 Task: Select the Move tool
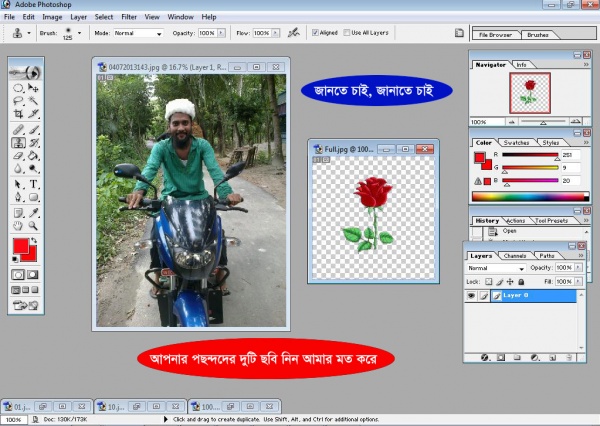click(33, 88)
